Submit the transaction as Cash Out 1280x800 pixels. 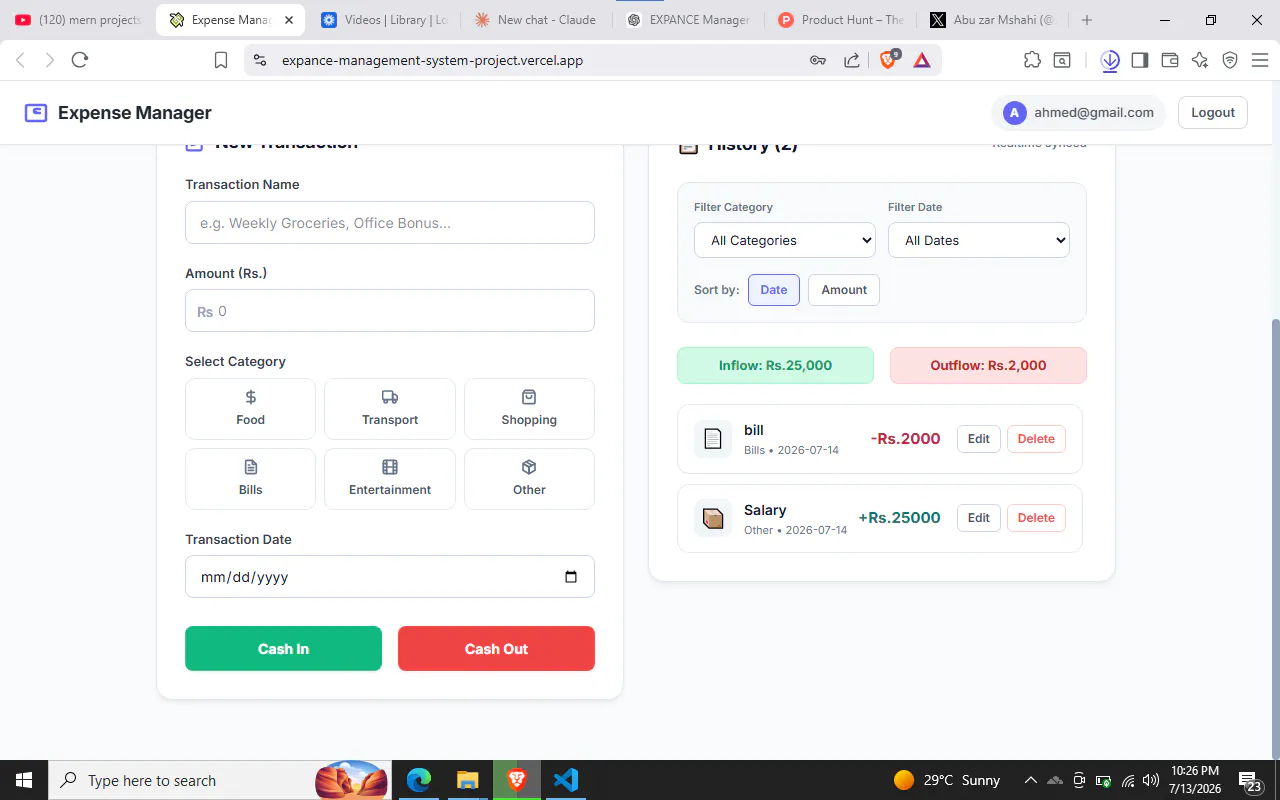click(x=496, y=648)
